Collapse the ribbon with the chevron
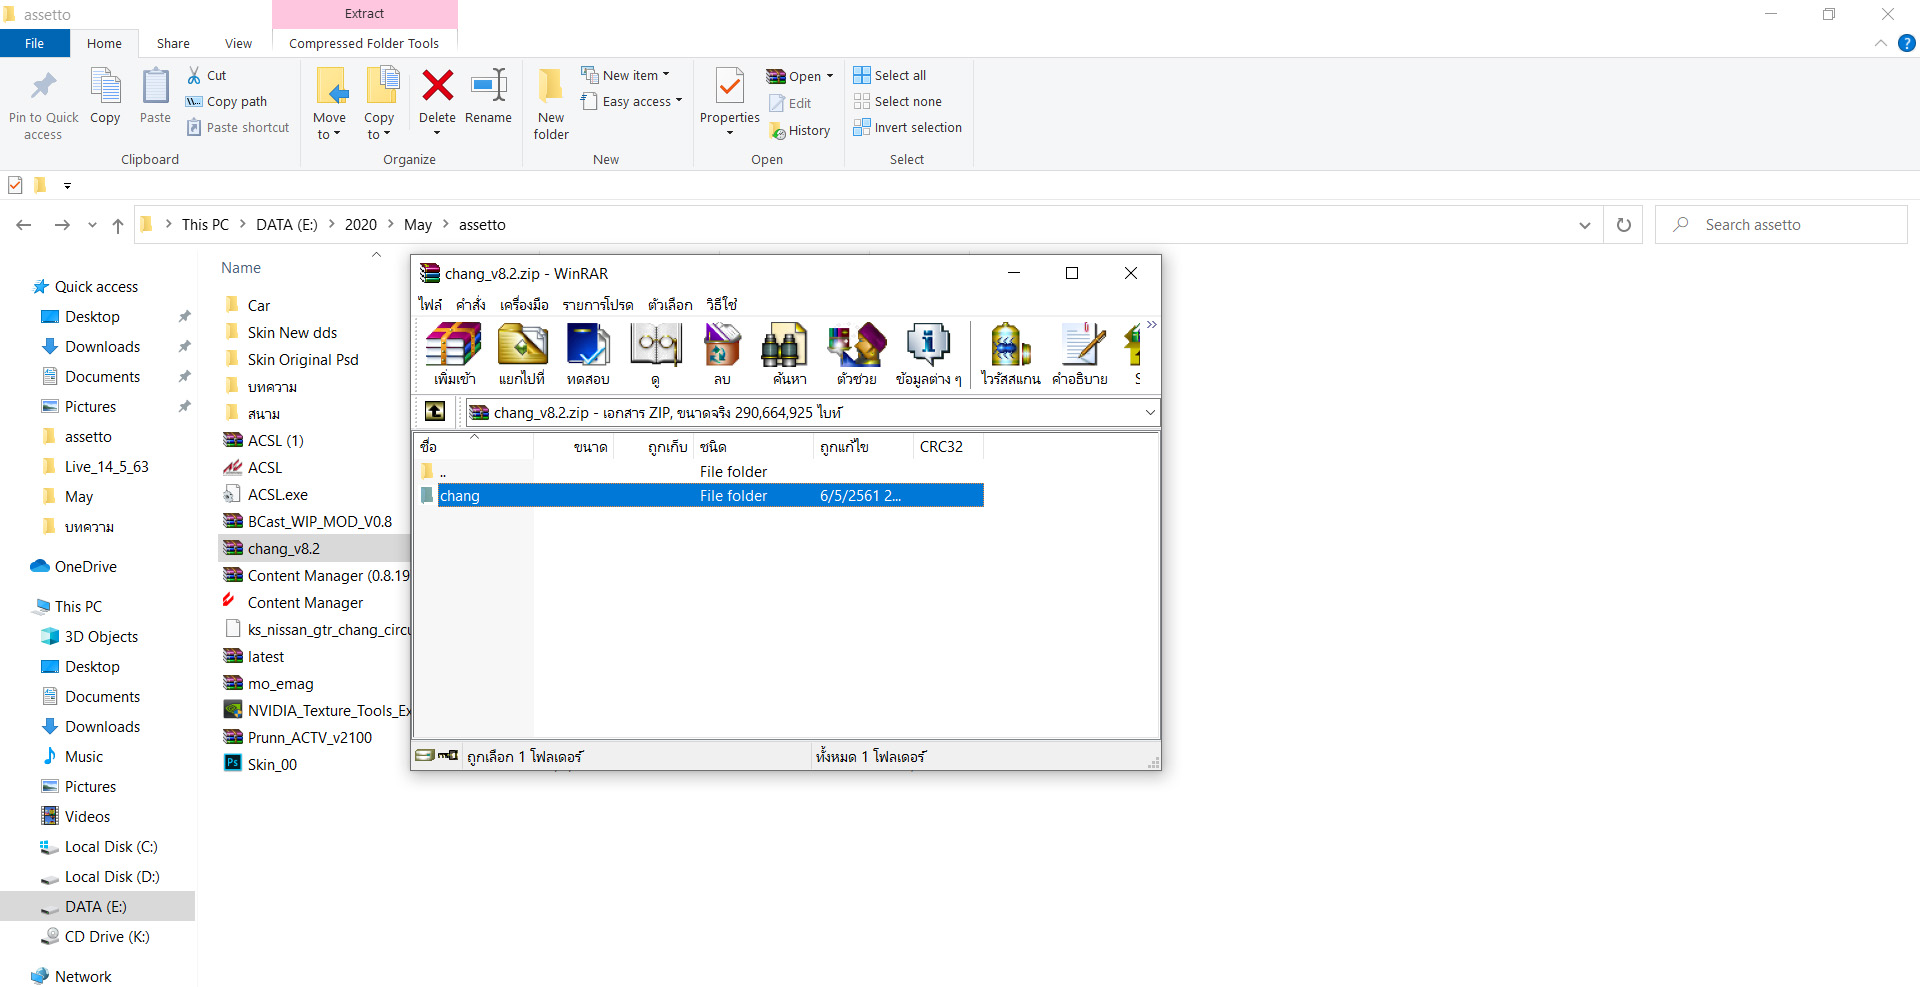 point(1881,43)
